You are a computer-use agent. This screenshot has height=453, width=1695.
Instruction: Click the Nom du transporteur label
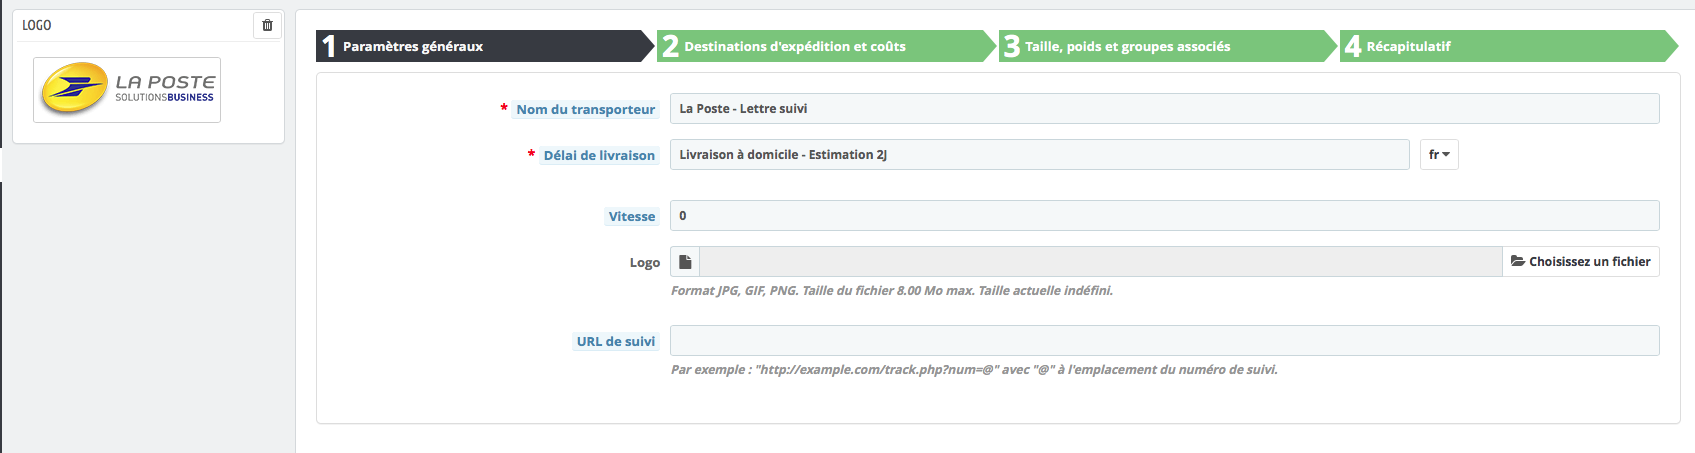586,109
